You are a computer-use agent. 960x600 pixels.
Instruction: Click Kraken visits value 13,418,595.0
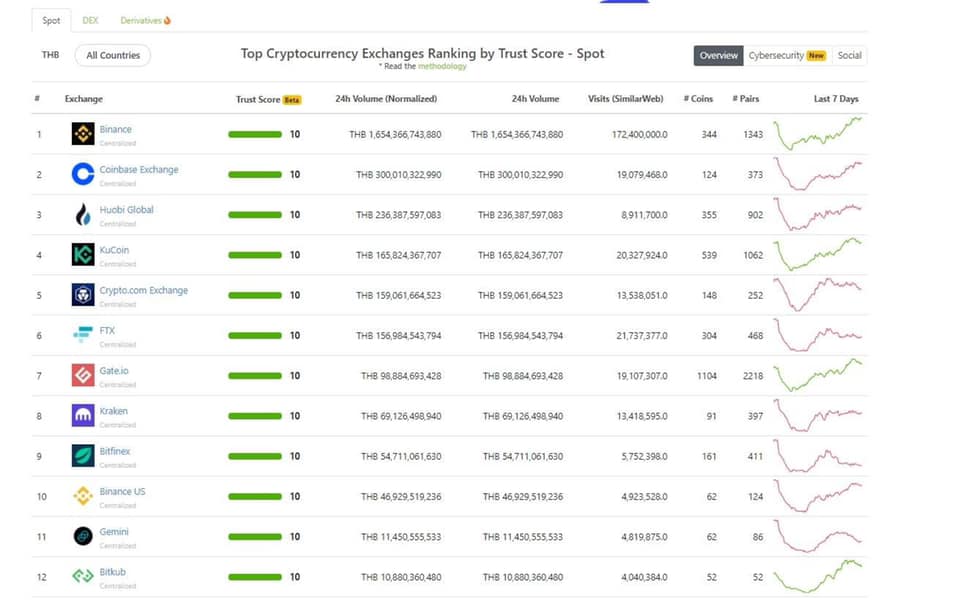[642, 416]
